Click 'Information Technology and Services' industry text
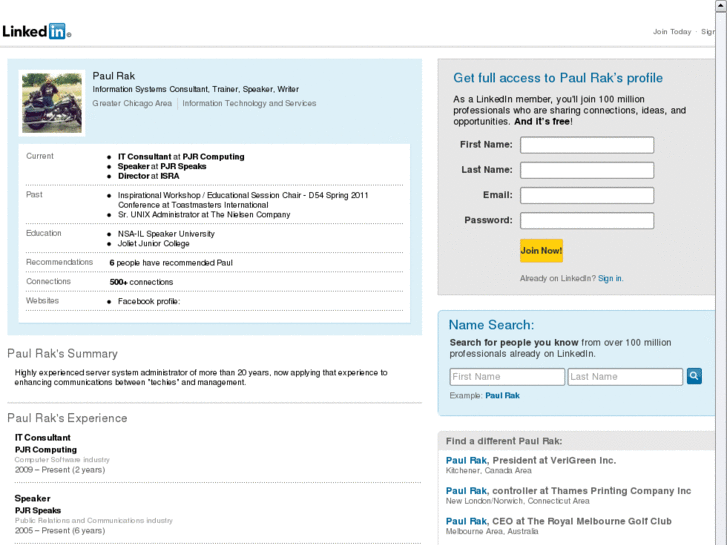Image resolution: width=727 pixels, height=545 pixels. pos(249,103)
